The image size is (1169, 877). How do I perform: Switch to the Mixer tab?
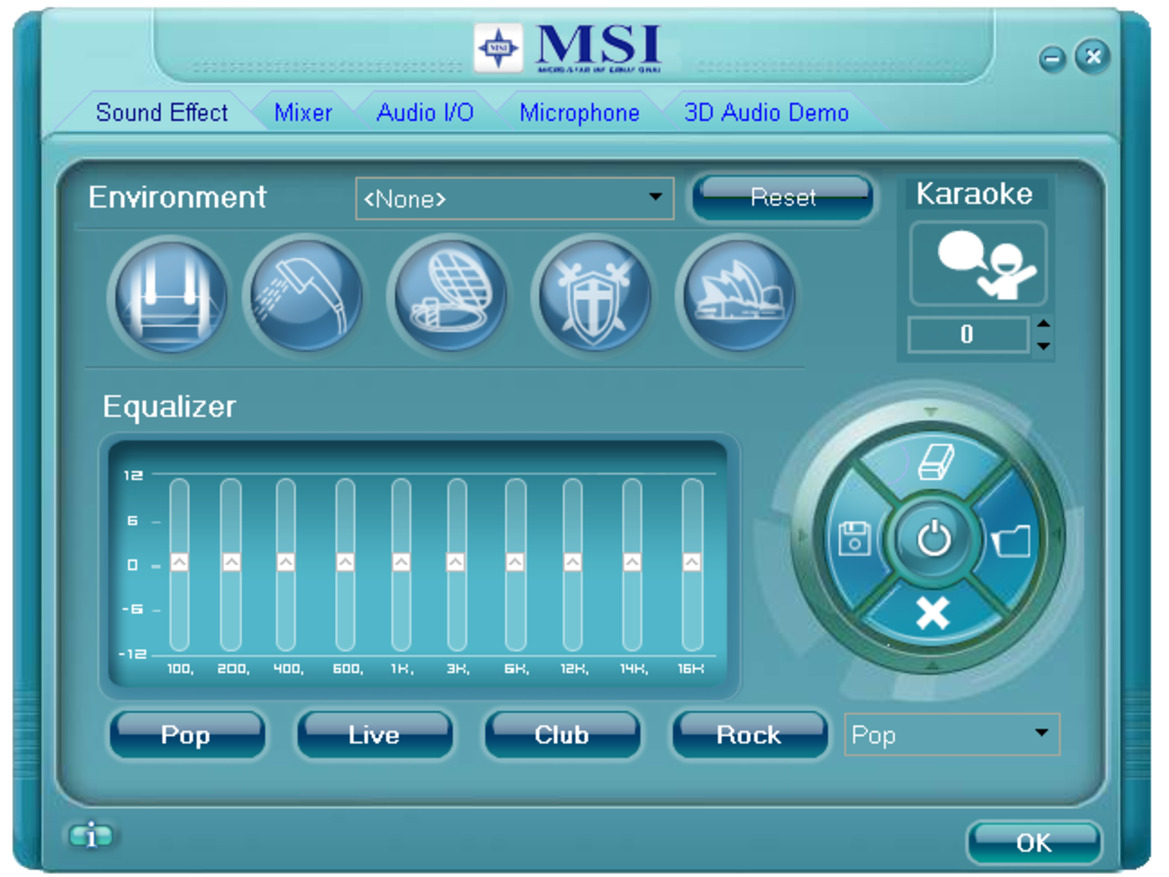(x=303, y=113)
